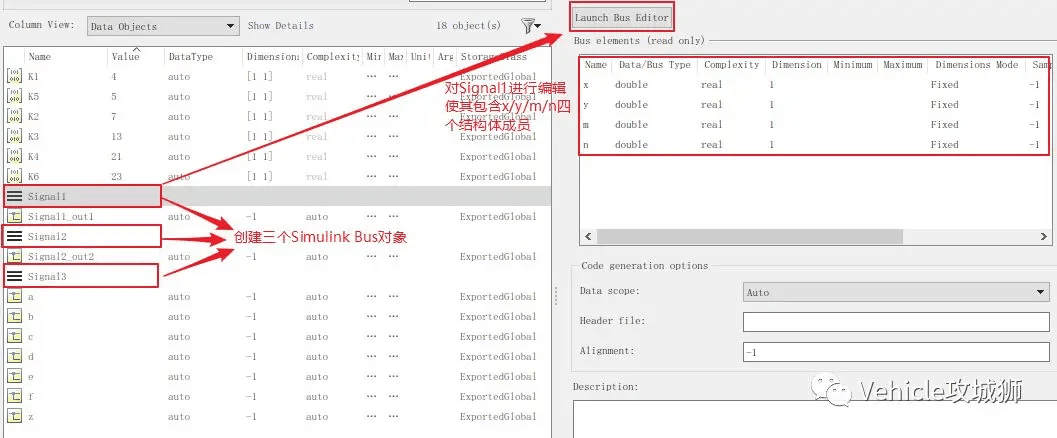This screenshot has width=1057, height=438.
Task: Click the Signal1 row name
Action: pyautogui.click(x=47, y=196)
